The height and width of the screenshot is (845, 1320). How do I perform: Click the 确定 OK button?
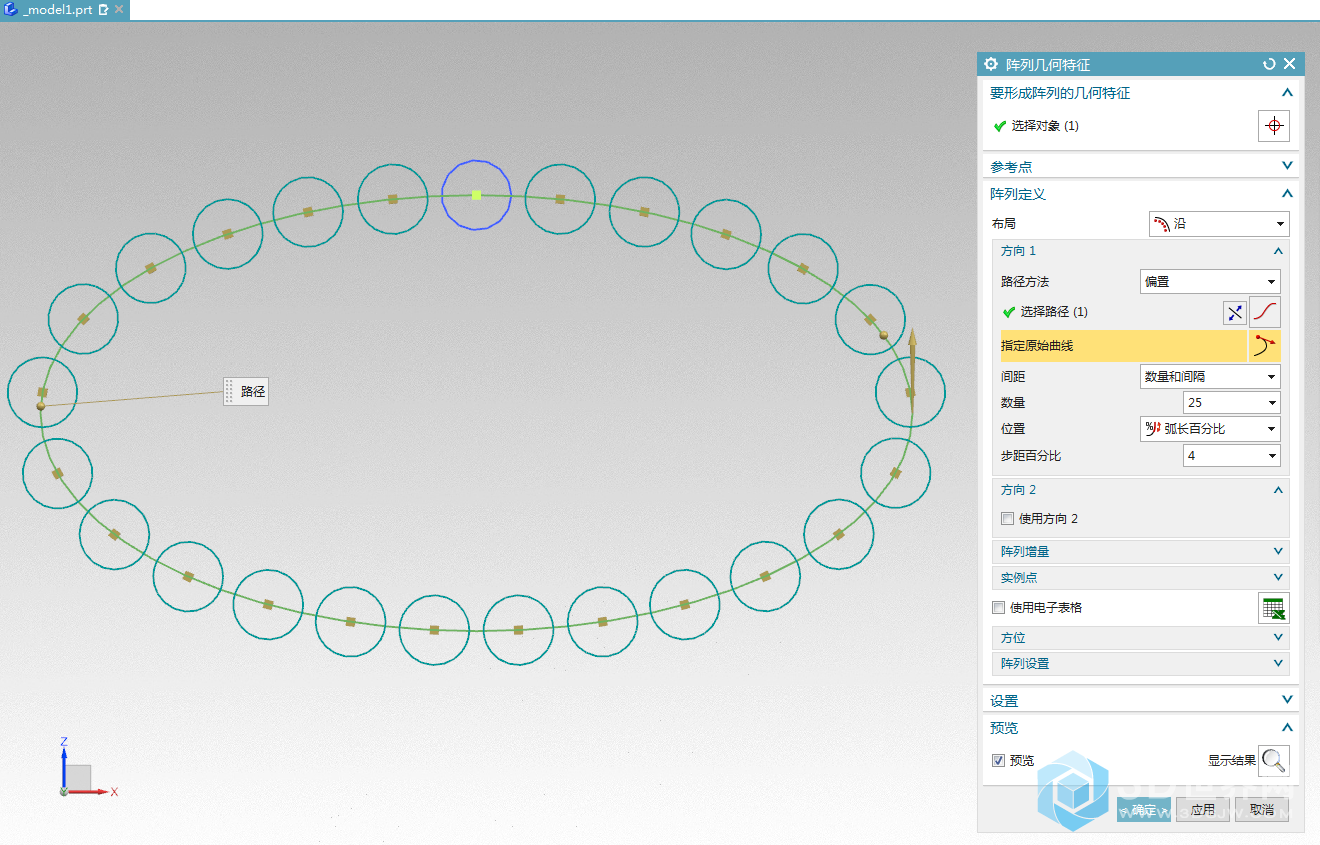pyautogui.click(x=1143, y=810)
